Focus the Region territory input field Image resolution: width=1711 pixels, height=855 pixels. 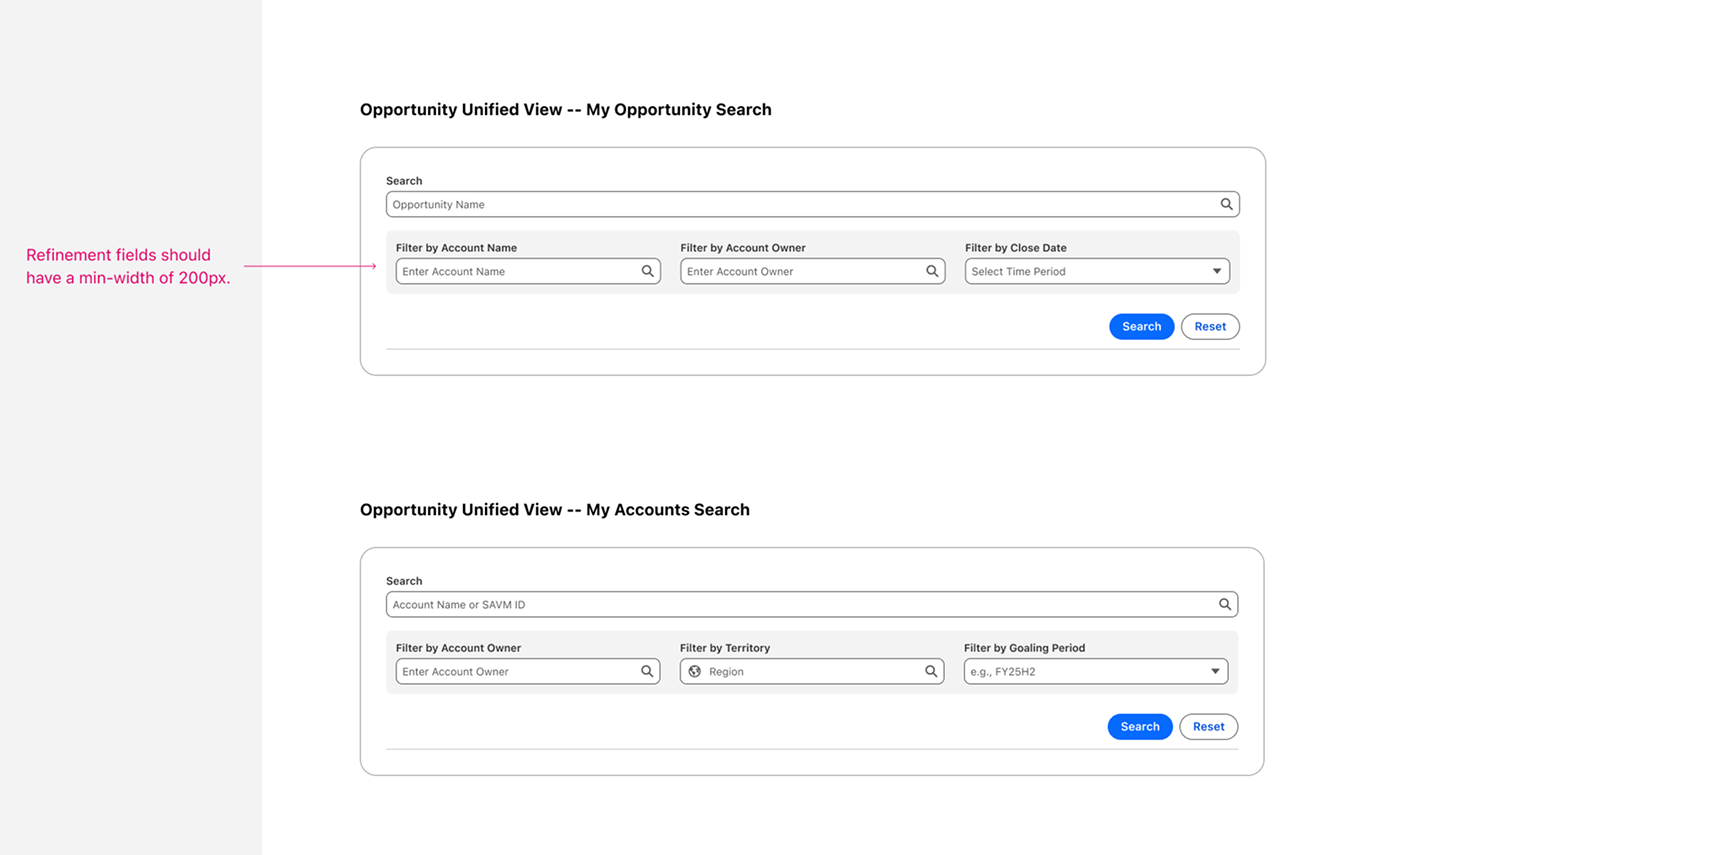(810, 671)
